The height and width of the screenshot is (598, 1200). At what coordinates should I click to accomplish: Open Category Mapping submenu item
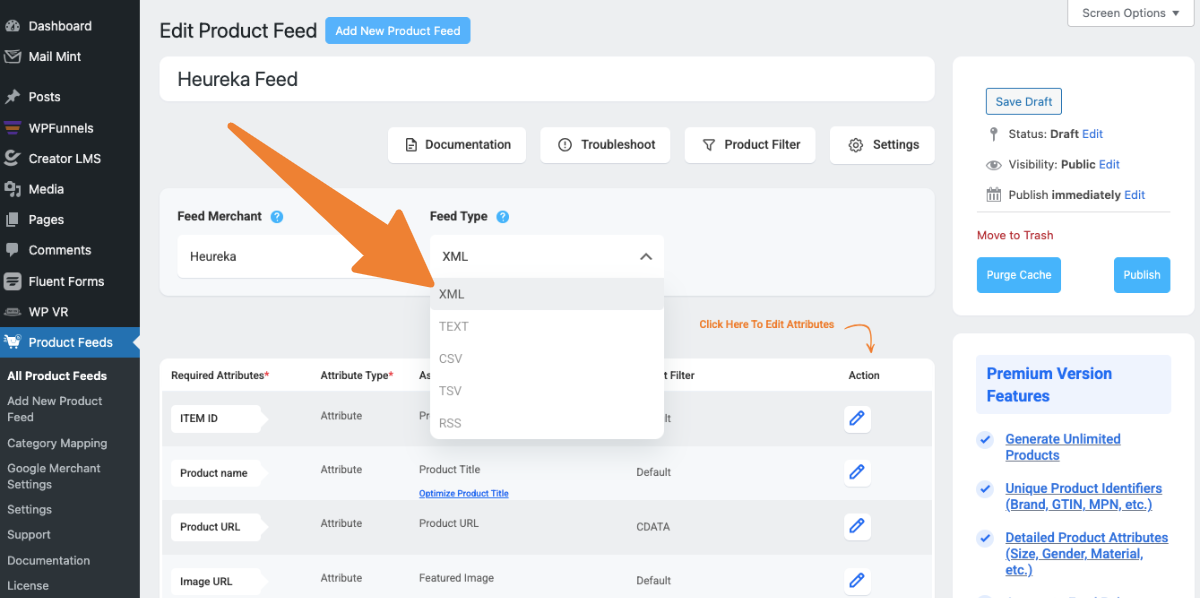pyautogui.click(x=57, y=443)
